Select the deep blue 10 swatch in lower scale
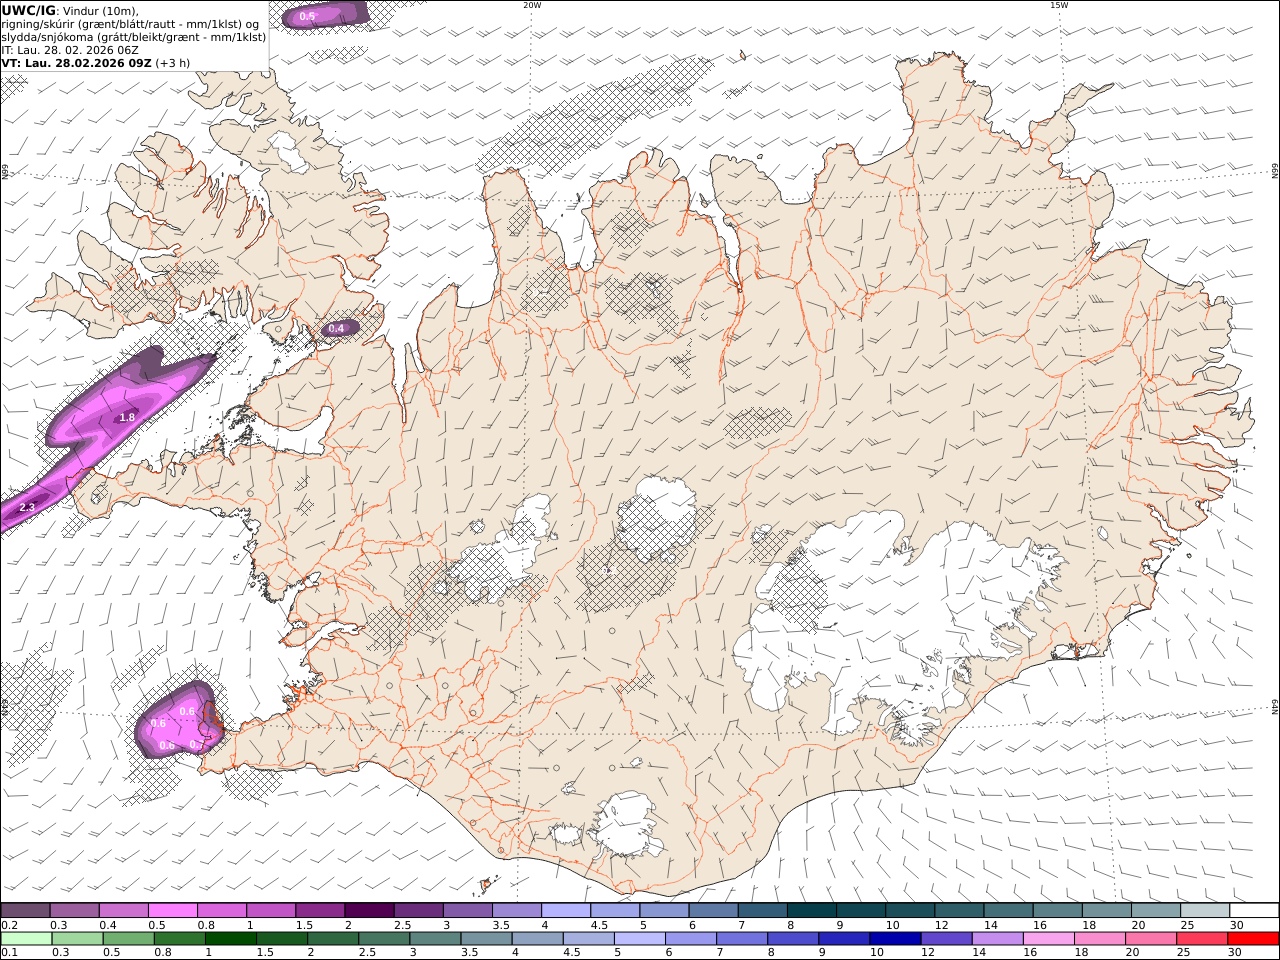This screenshot has height=960, width=1280. click(x=895, y=939)
